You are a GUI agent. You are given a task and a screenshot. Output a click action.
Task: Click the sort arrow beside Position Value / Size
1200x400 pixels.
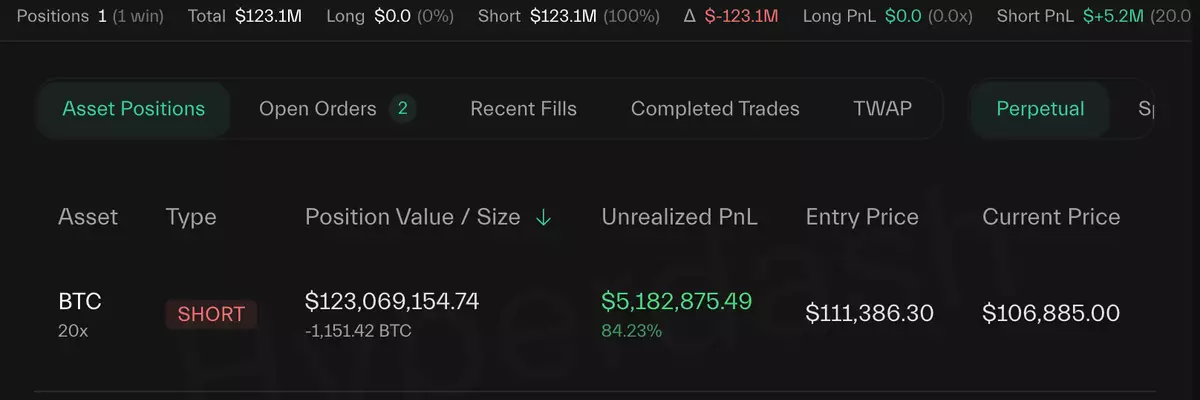click(x=543, y=217)
